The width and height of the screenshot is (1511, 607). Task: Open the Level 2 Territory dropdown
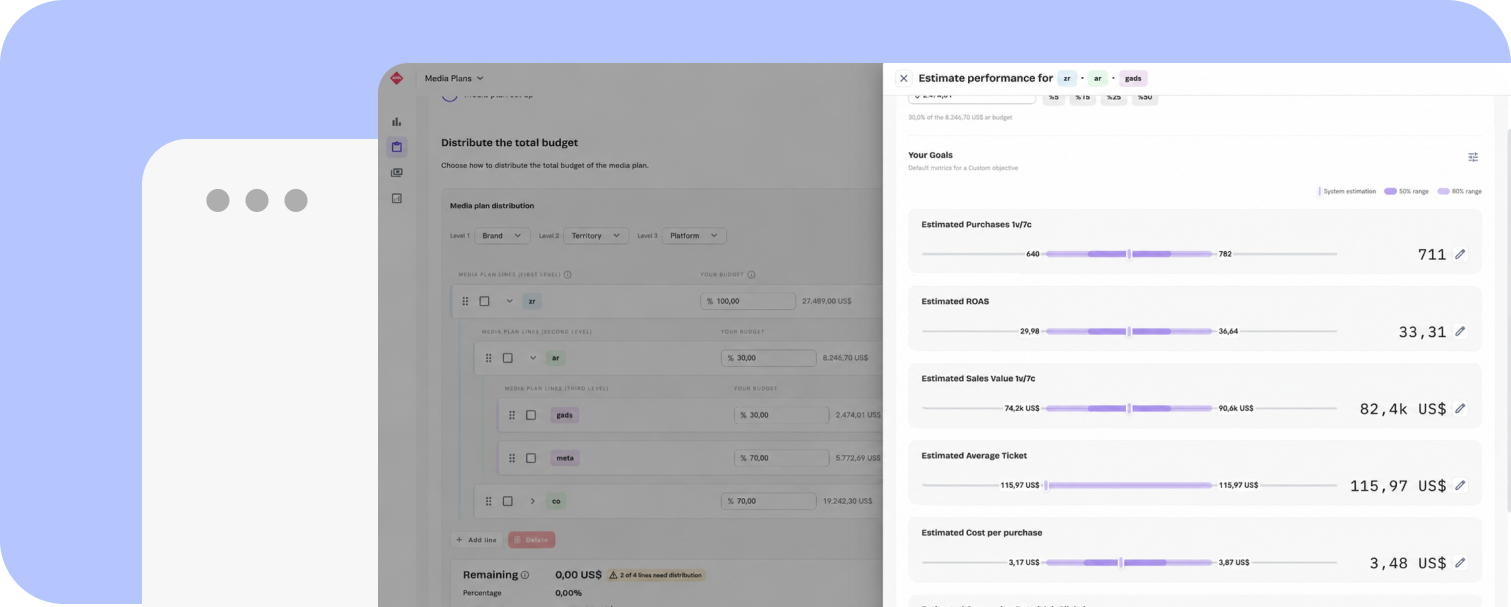tap(595, 236)
